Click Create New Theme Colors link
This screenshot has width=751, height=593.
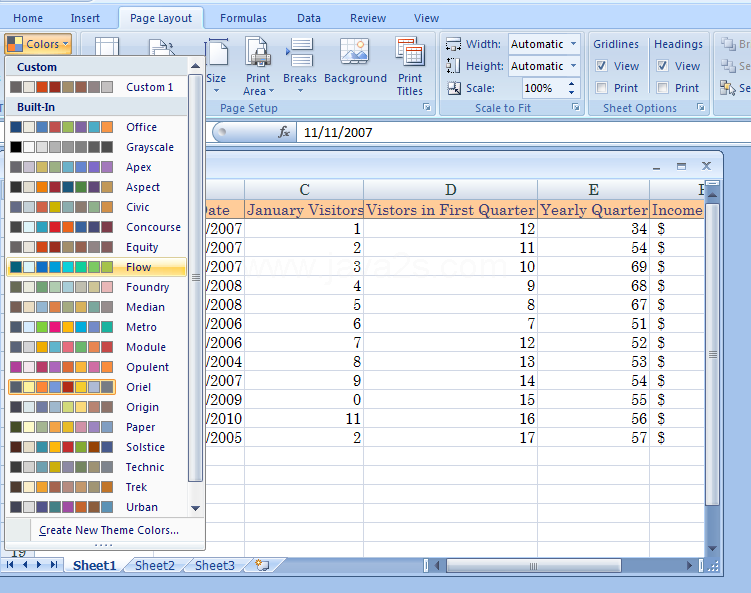pyautogui.click(x=109, y=530)
